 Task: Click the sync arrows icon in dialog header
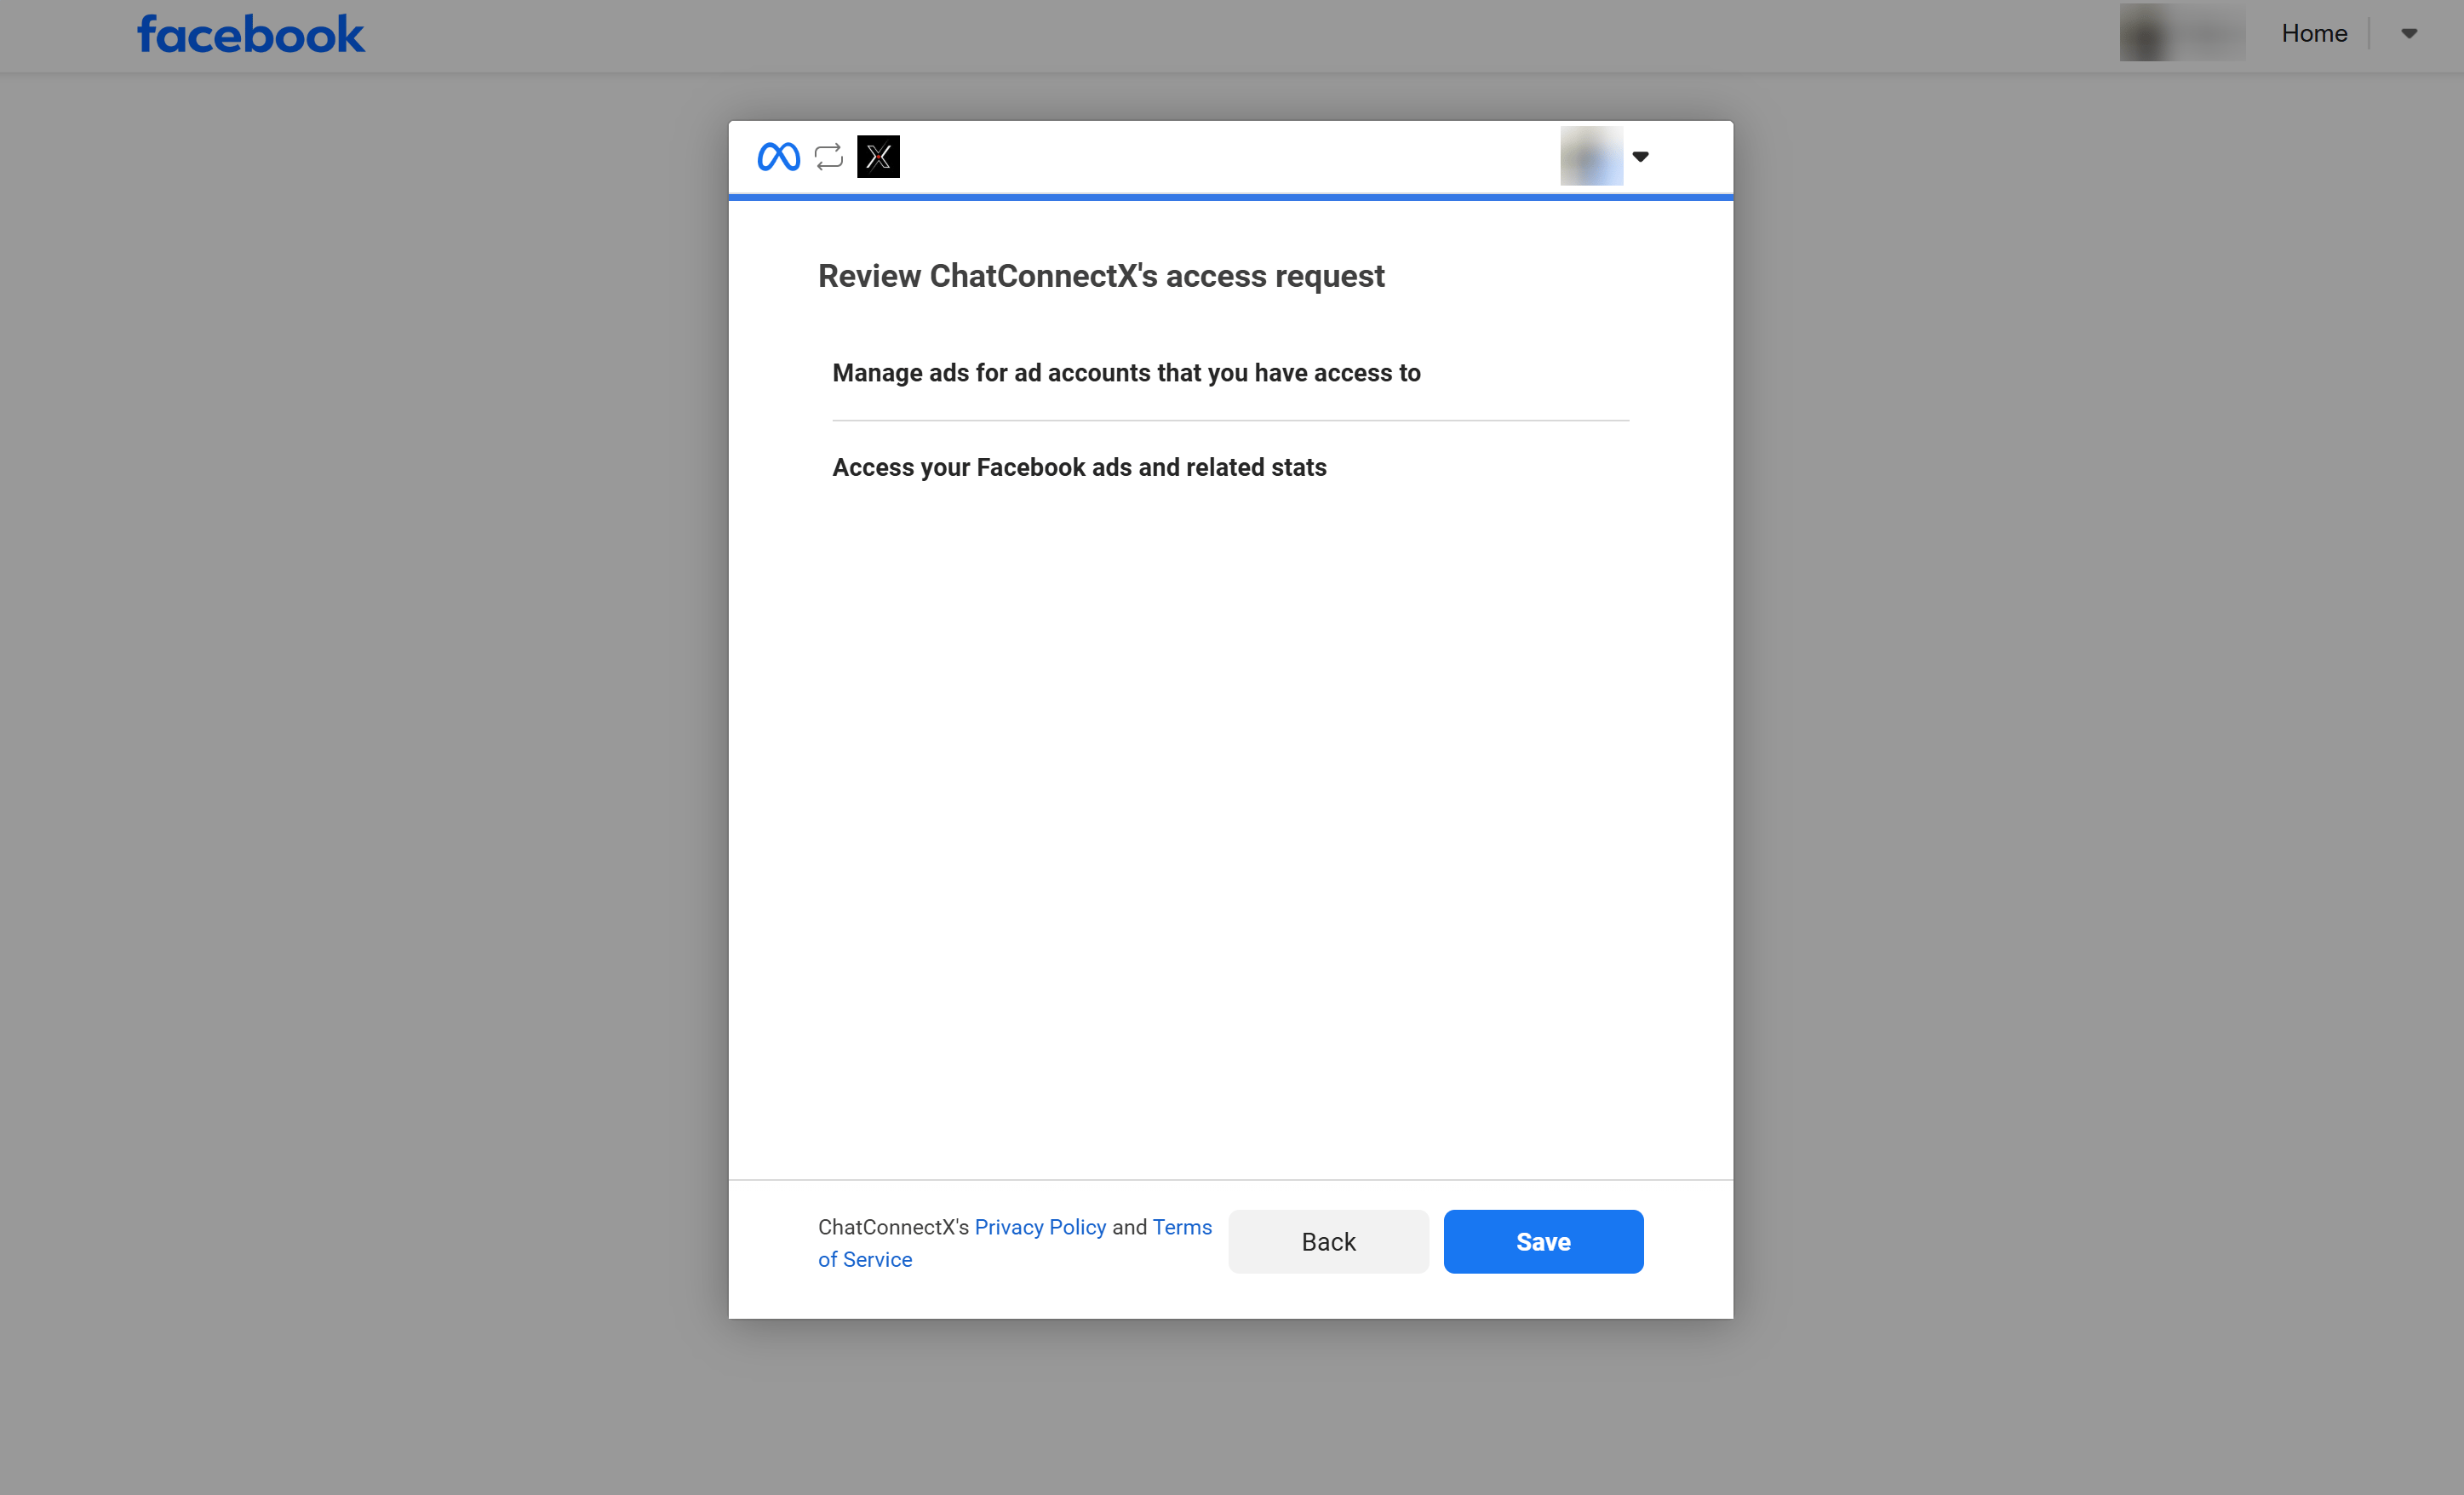click(x=829, y=157)
